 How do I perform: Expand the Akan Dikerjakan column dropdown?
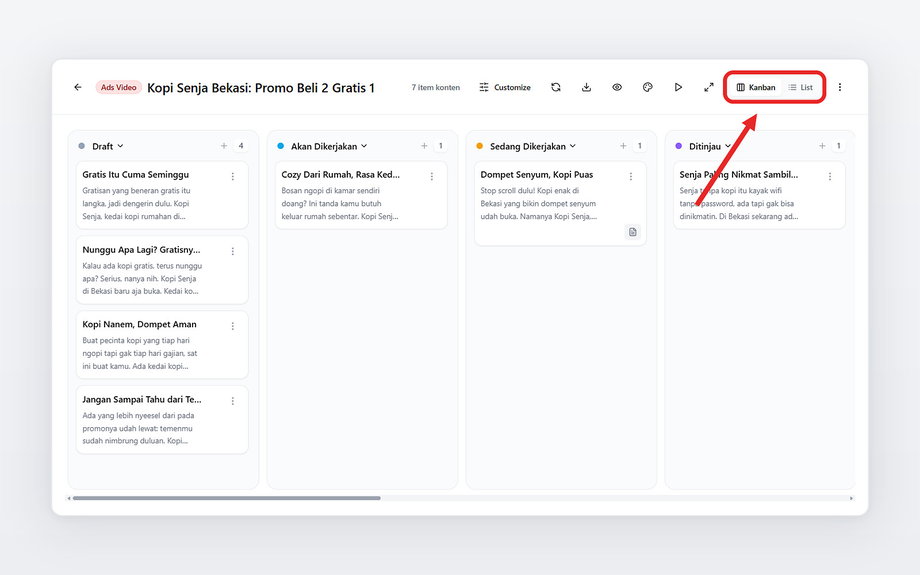364,146
